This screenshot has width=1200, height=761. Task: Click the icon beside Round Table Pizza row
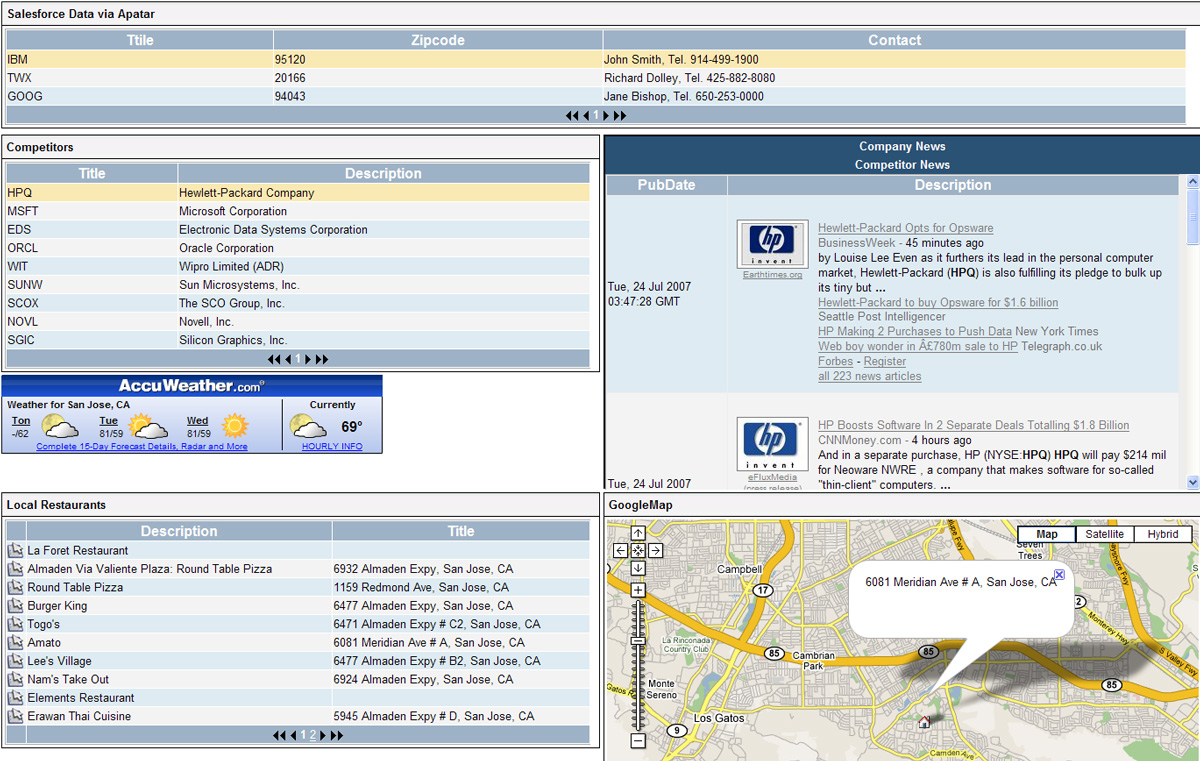[15, 587]
